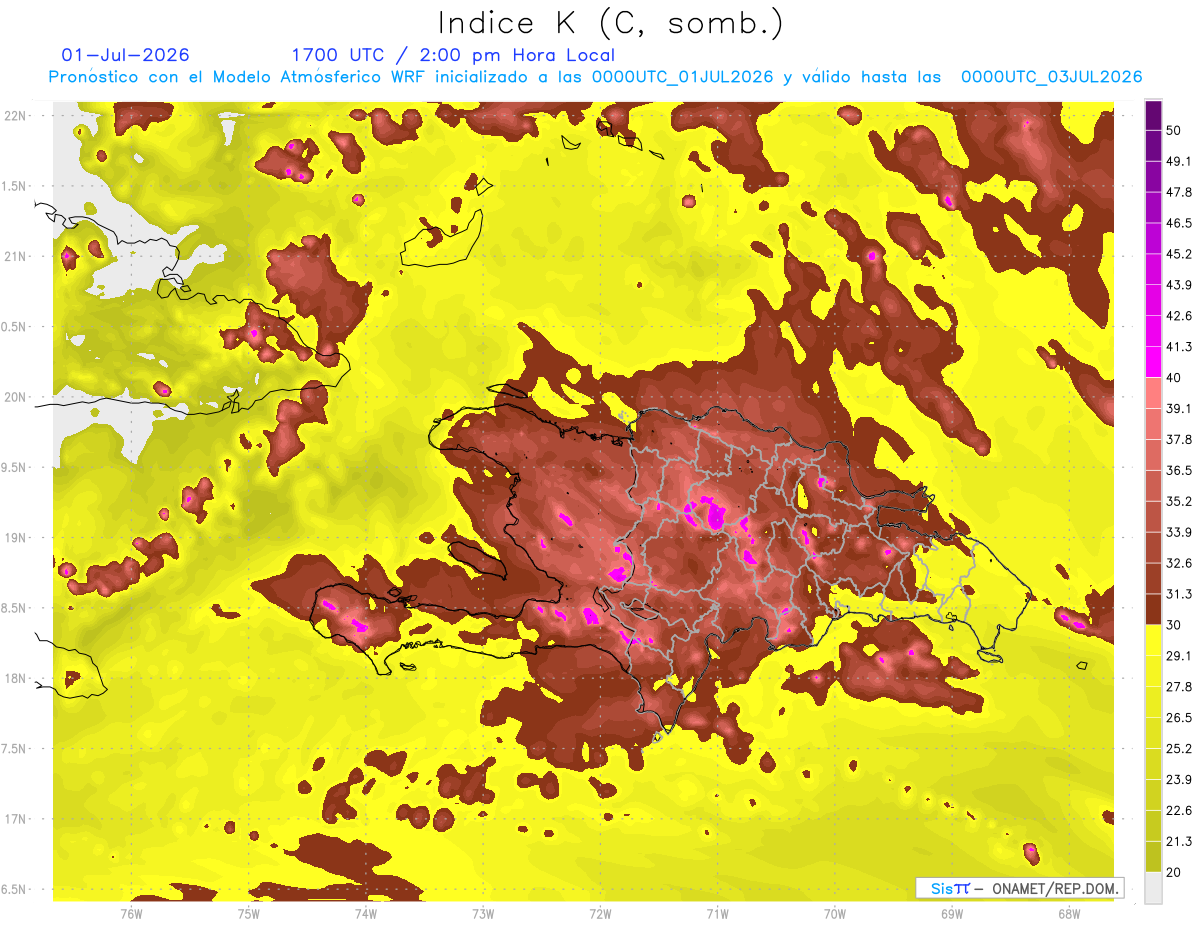Click the 71W longitude label
The width and height of the screenshot is (1200, 927).
tap(717, 913)
